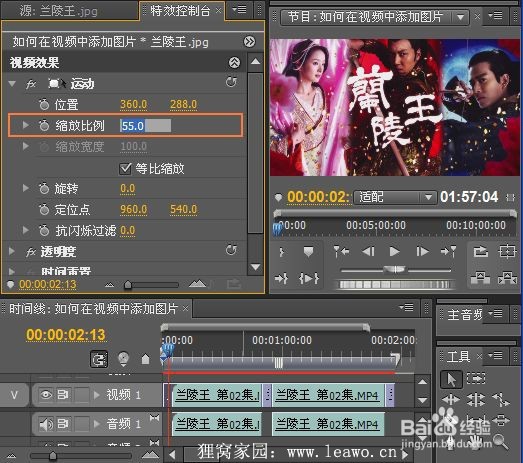Toggle the Scale keyframe stopwatch
Viewport: 523px width, 463px height.
pyautogui.click(x=44, y=125)
